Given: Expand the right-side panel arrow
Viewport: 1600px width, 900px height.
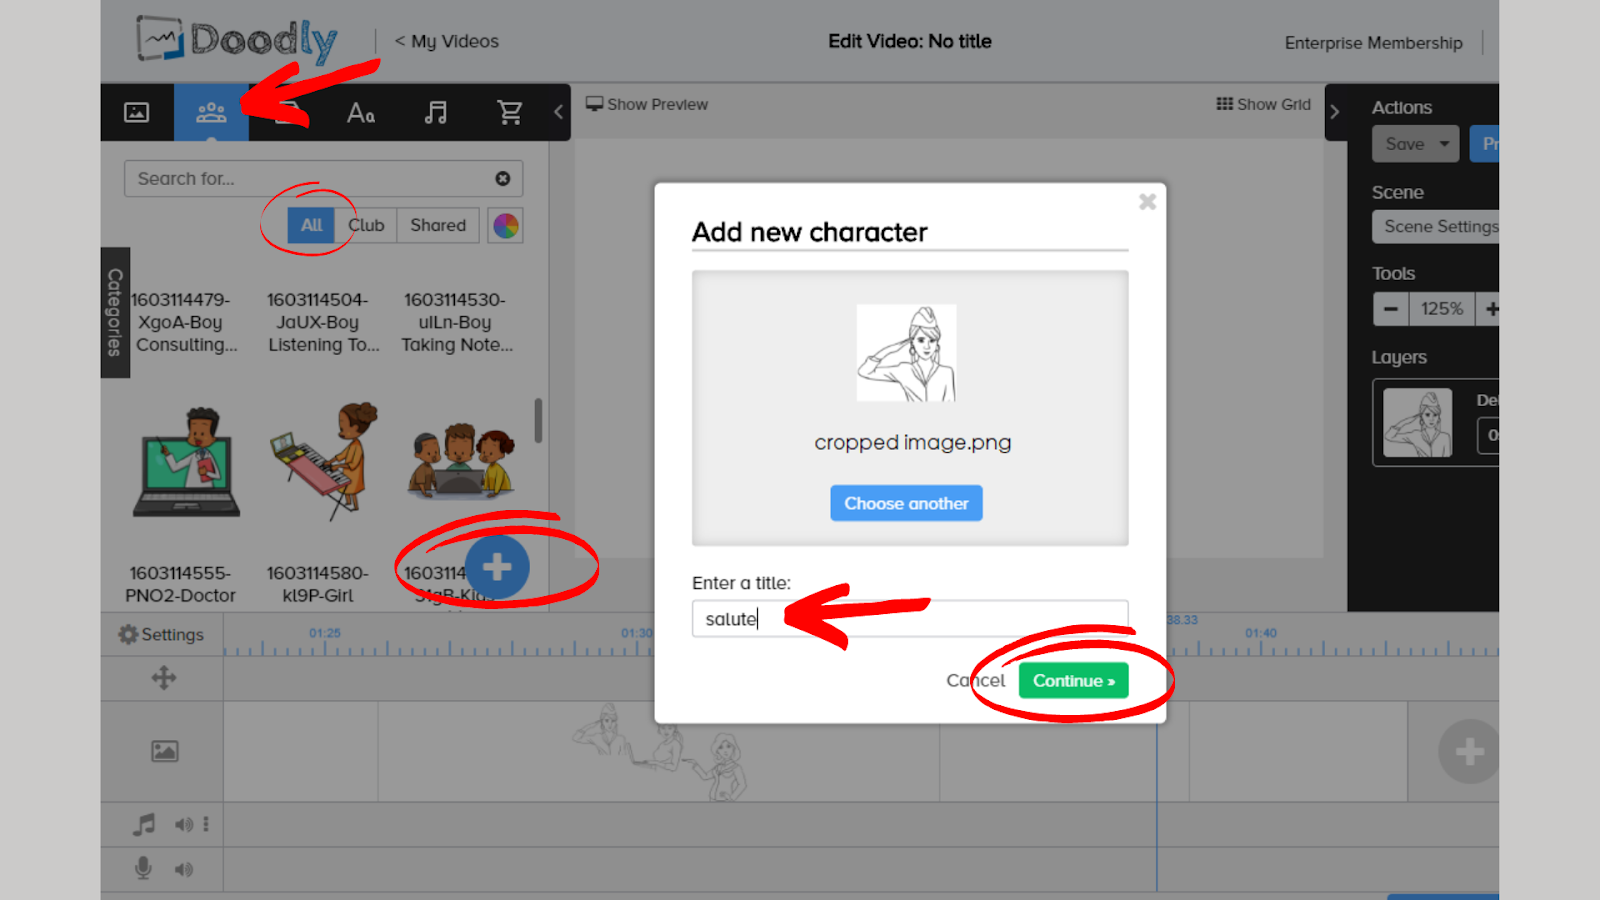Looking at the screenshot, I should (1335, 112).
